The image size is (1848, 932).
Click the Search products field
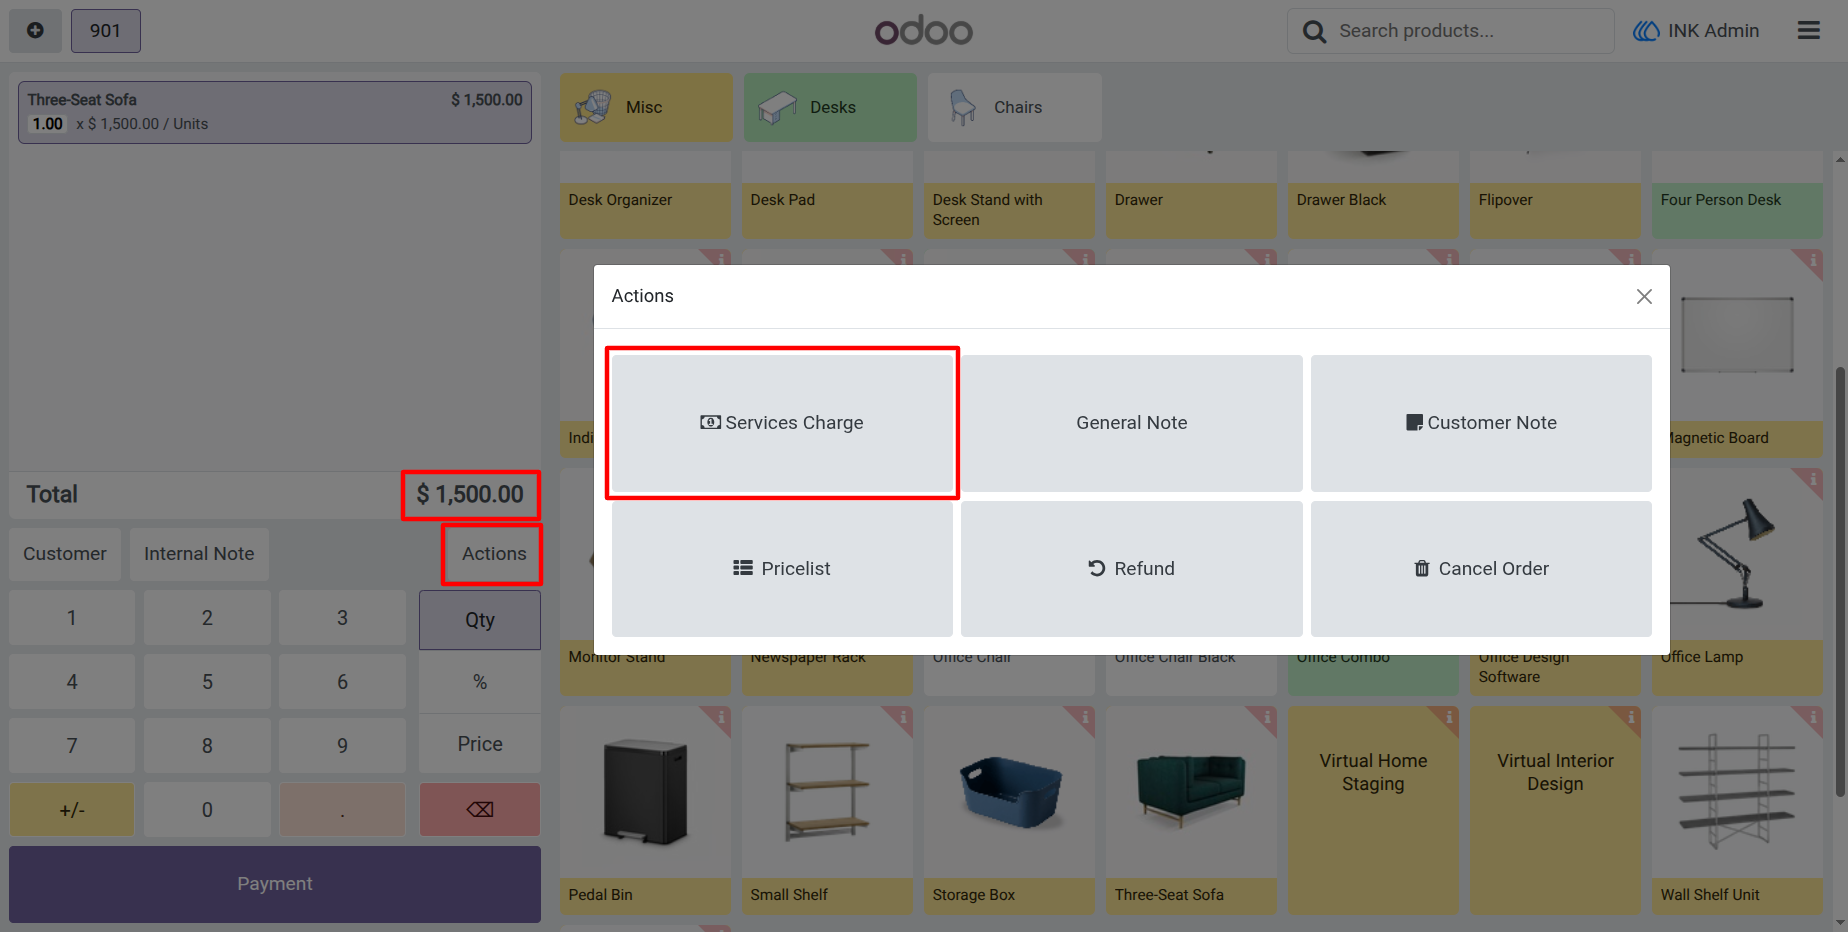point(1450,31)
